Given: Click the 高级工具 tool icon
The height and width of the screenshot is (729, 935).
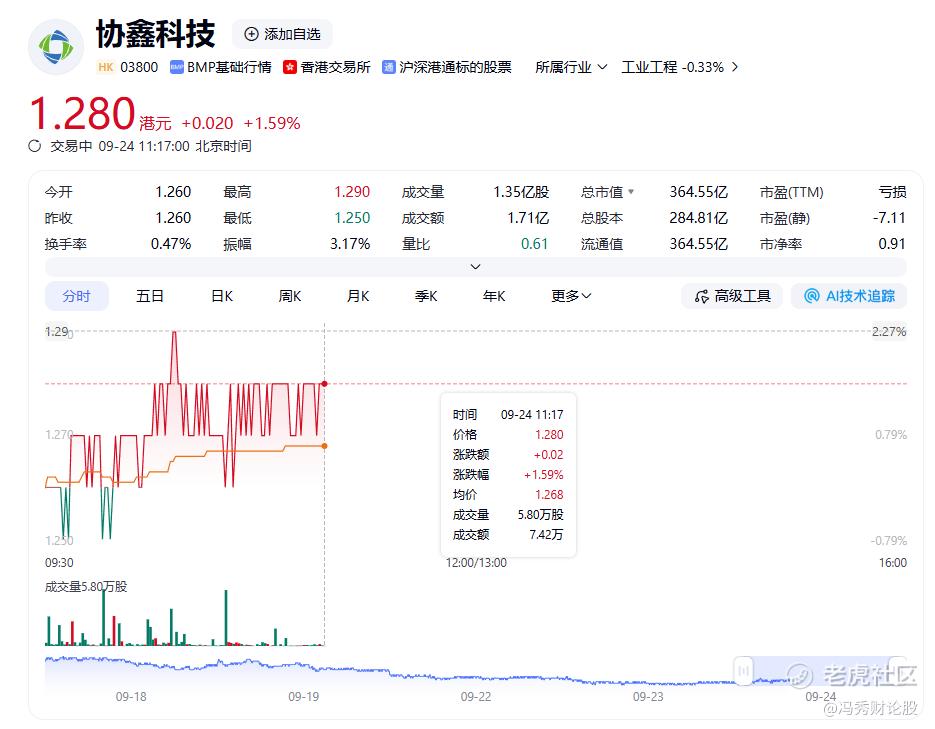Looking at the screenshot, I should coord(702,296).
